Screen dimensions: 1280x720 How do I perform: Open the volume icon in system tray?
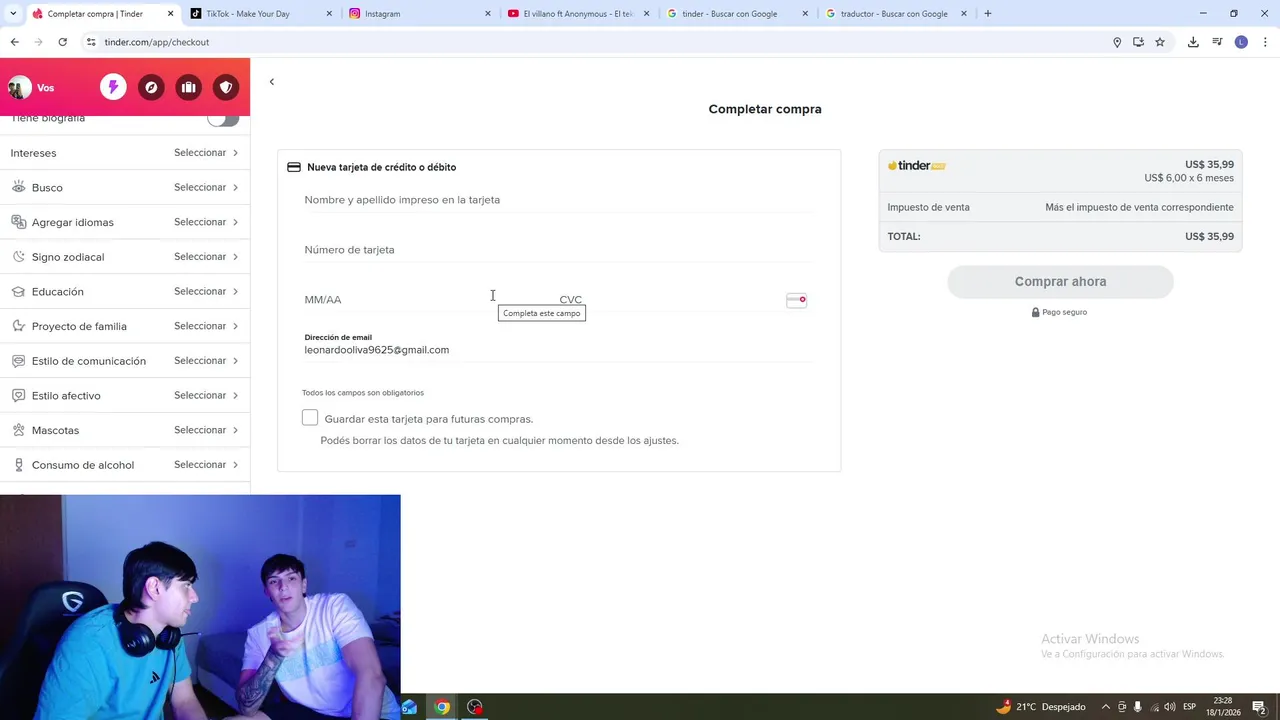(x=1169, y=707)
